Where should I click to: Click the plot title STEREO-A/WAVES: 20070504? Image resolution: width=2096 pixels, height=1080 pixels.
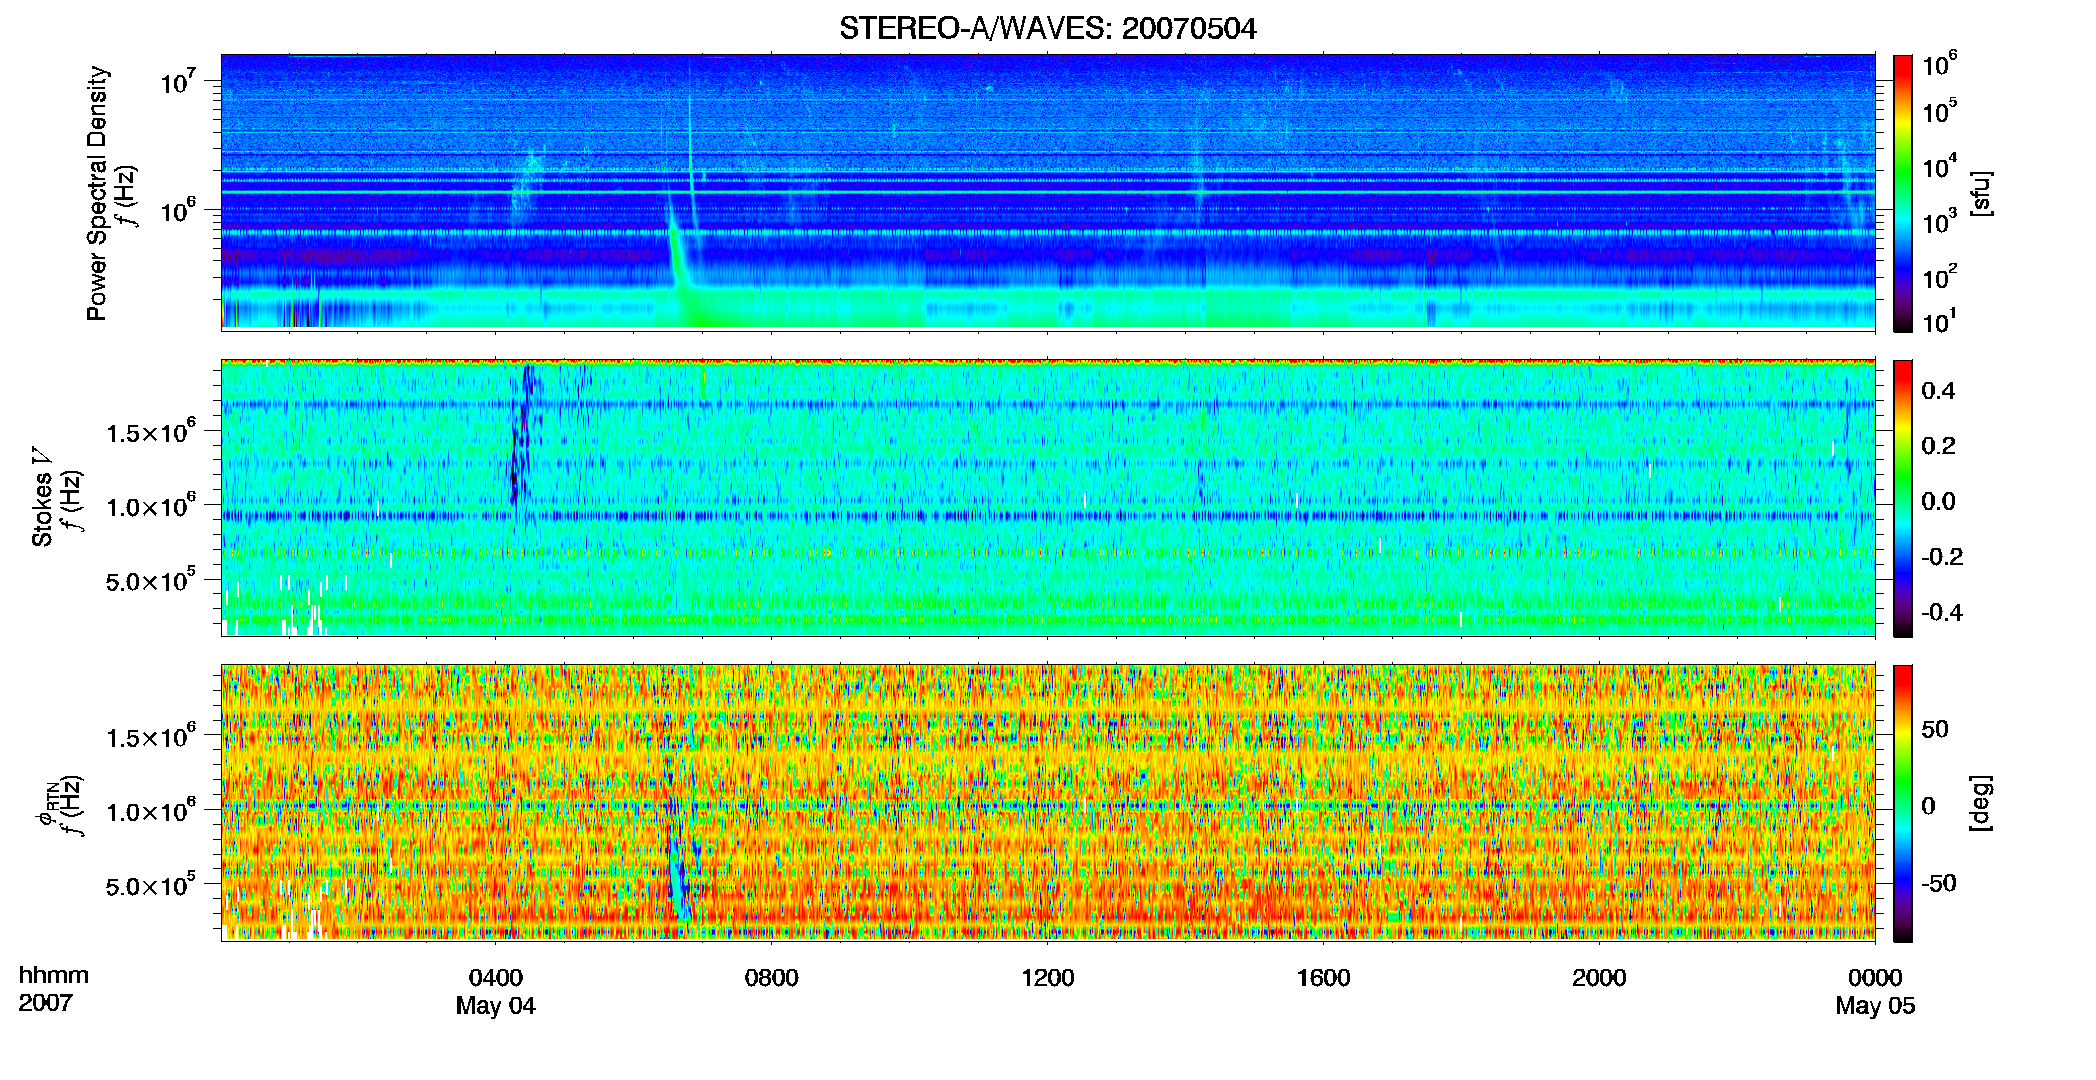pyautogui.click(x=1047, y=29)
